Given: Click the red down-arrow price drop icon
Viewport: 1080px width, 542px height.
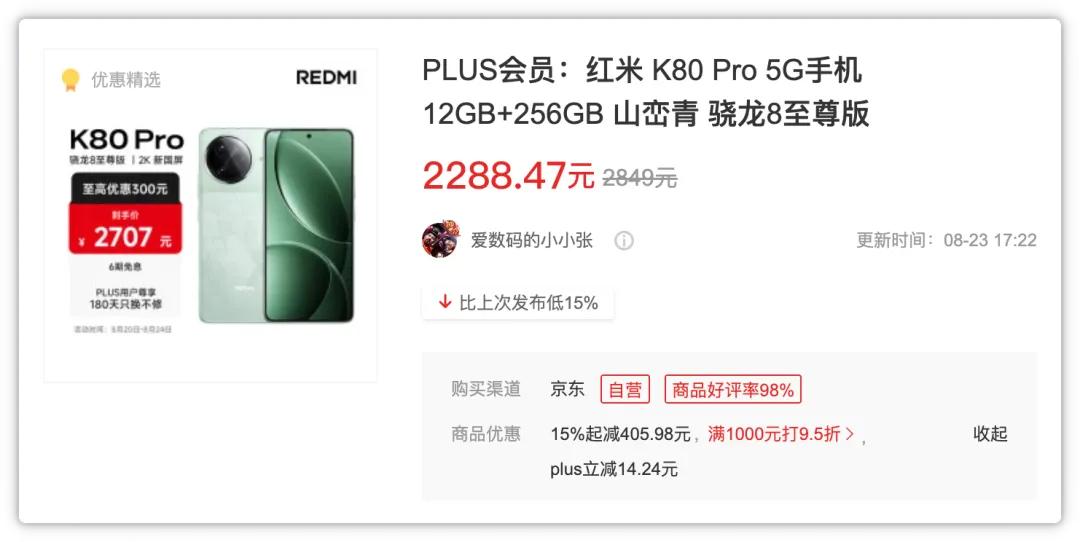Looking at the screenshot, I should tap(445, 302).
